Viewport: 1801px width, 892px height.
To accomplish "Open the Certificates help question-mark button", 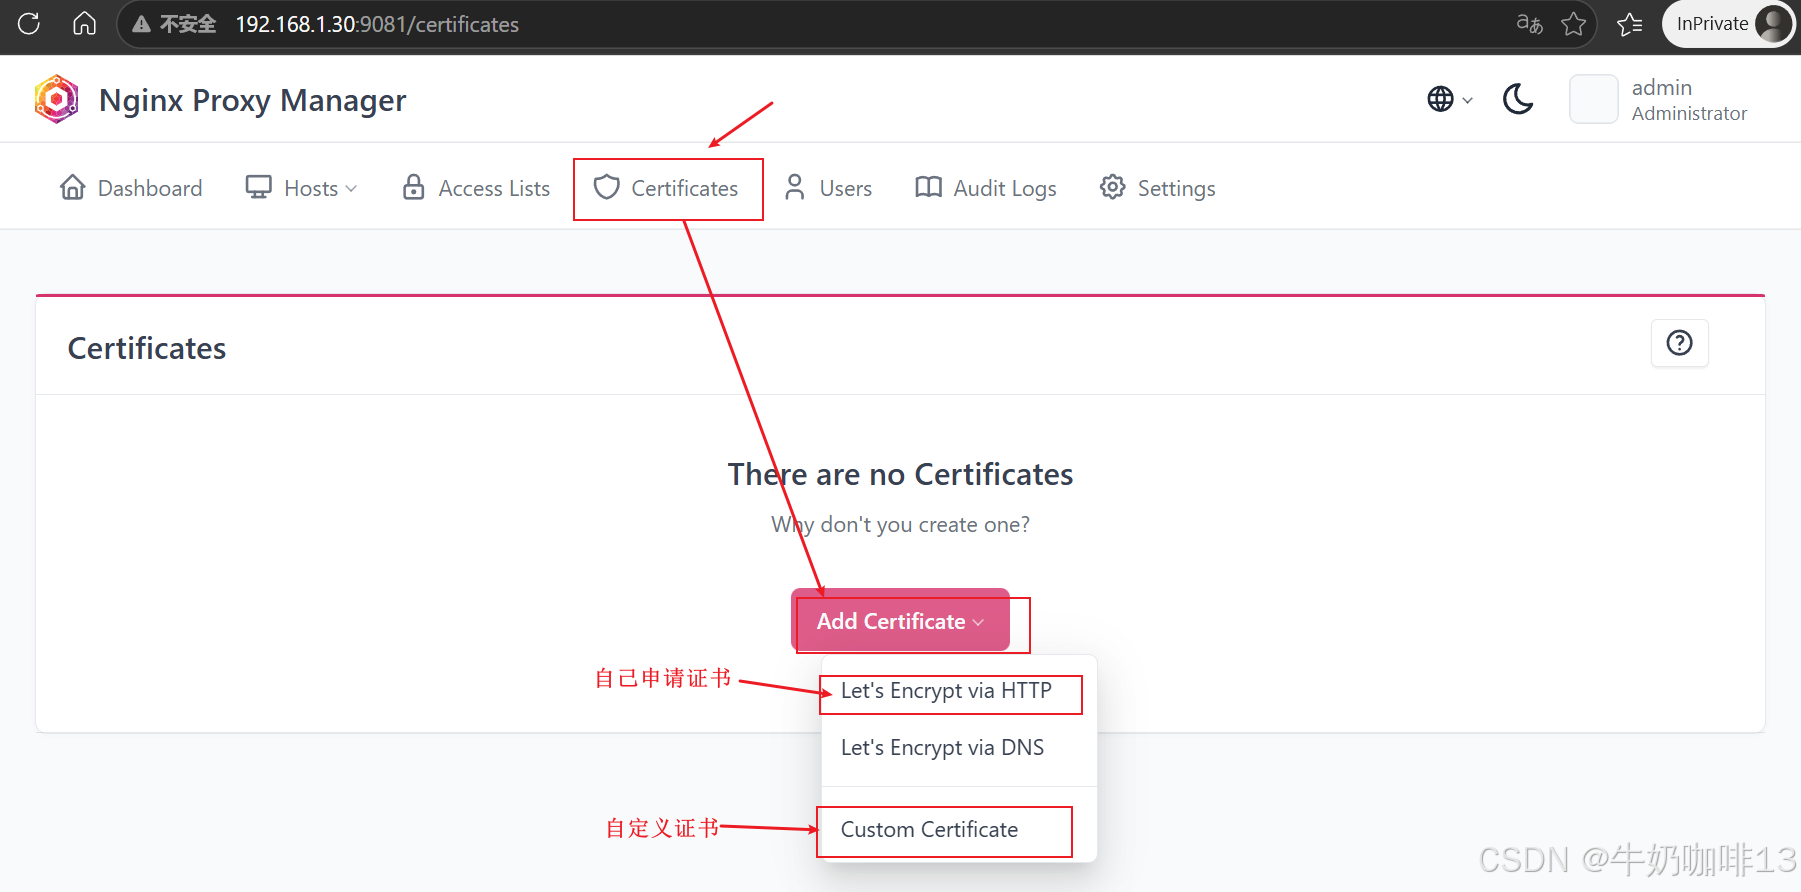I will click(1680, 343).
